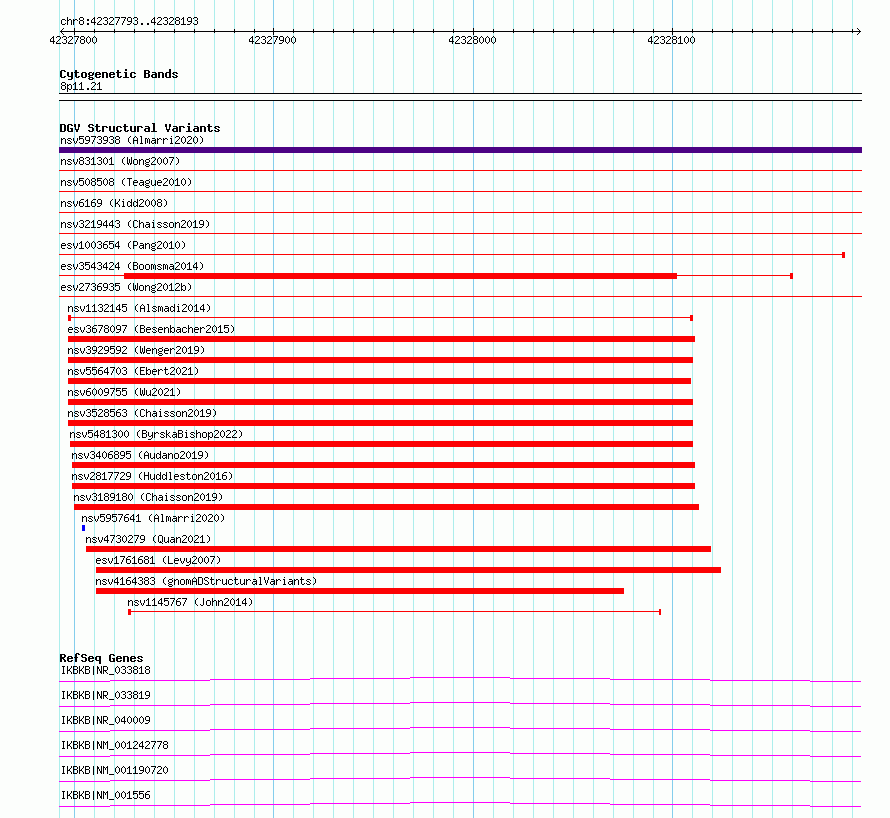Open nsv3528563 (Chaisson2019) variant
890x818 pixels.
[142, 413]
